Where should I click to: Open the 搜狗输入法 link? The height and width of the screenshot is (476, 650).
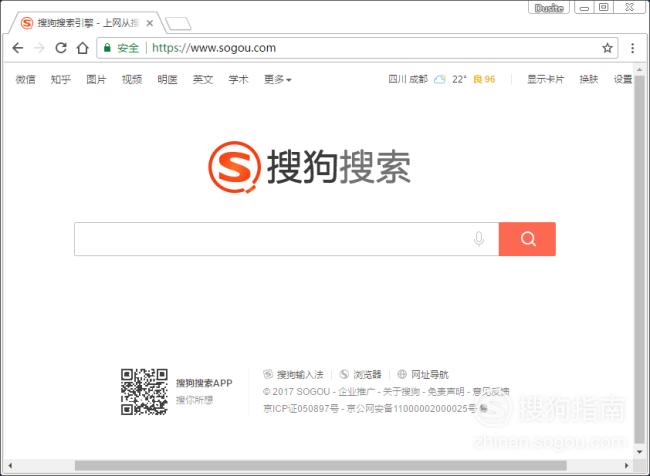293,374
